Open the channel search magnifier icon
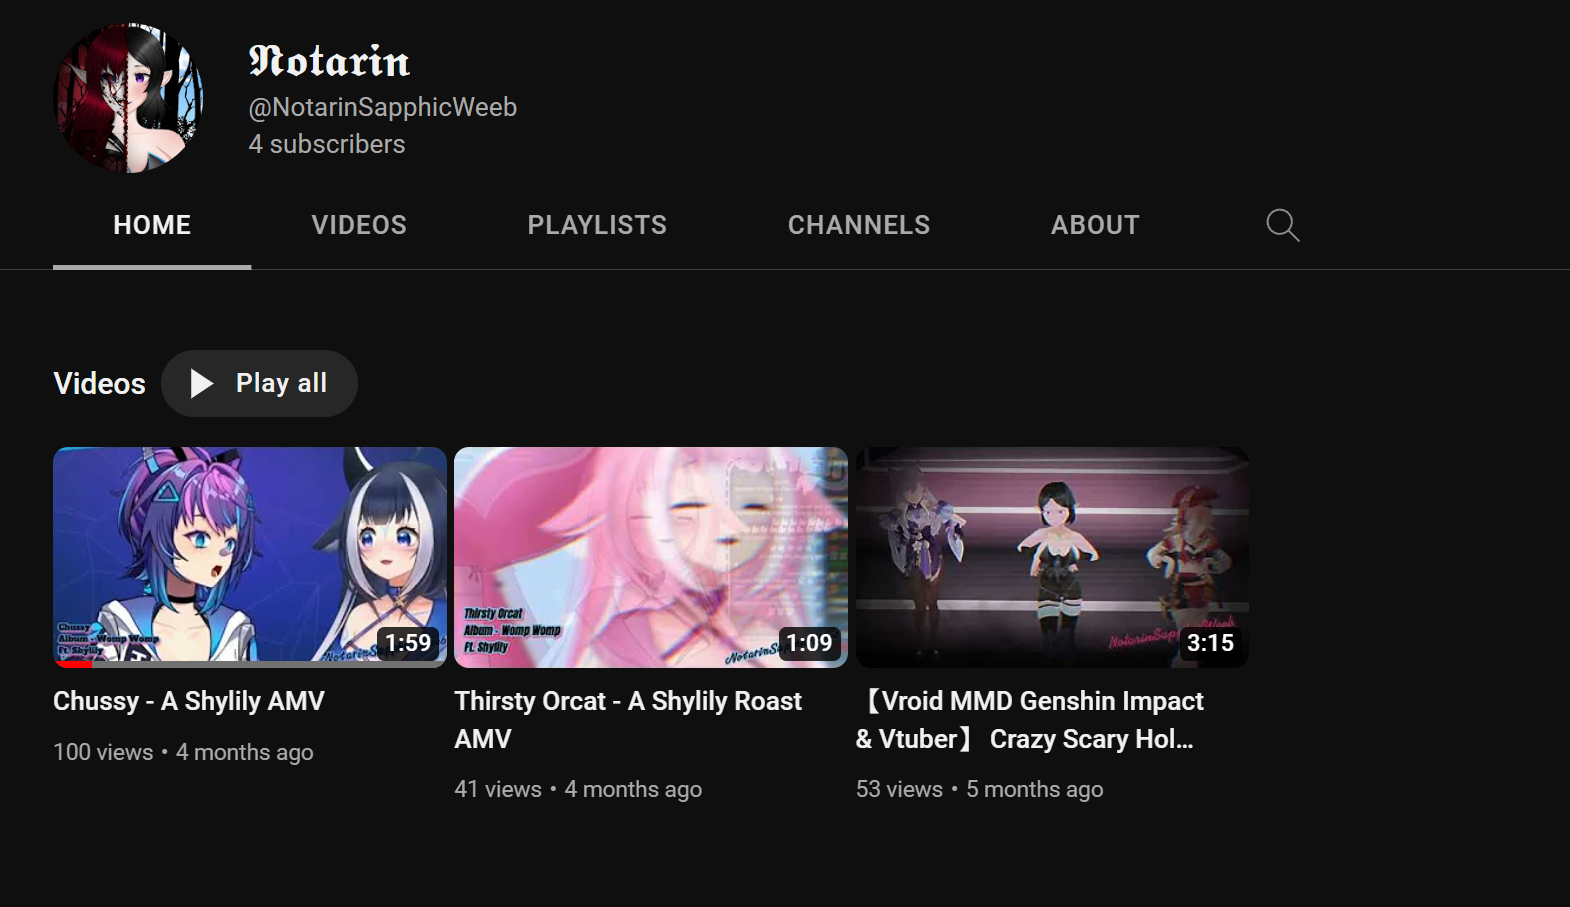Screen dimensions: 1570x907 coord(1282,225)
